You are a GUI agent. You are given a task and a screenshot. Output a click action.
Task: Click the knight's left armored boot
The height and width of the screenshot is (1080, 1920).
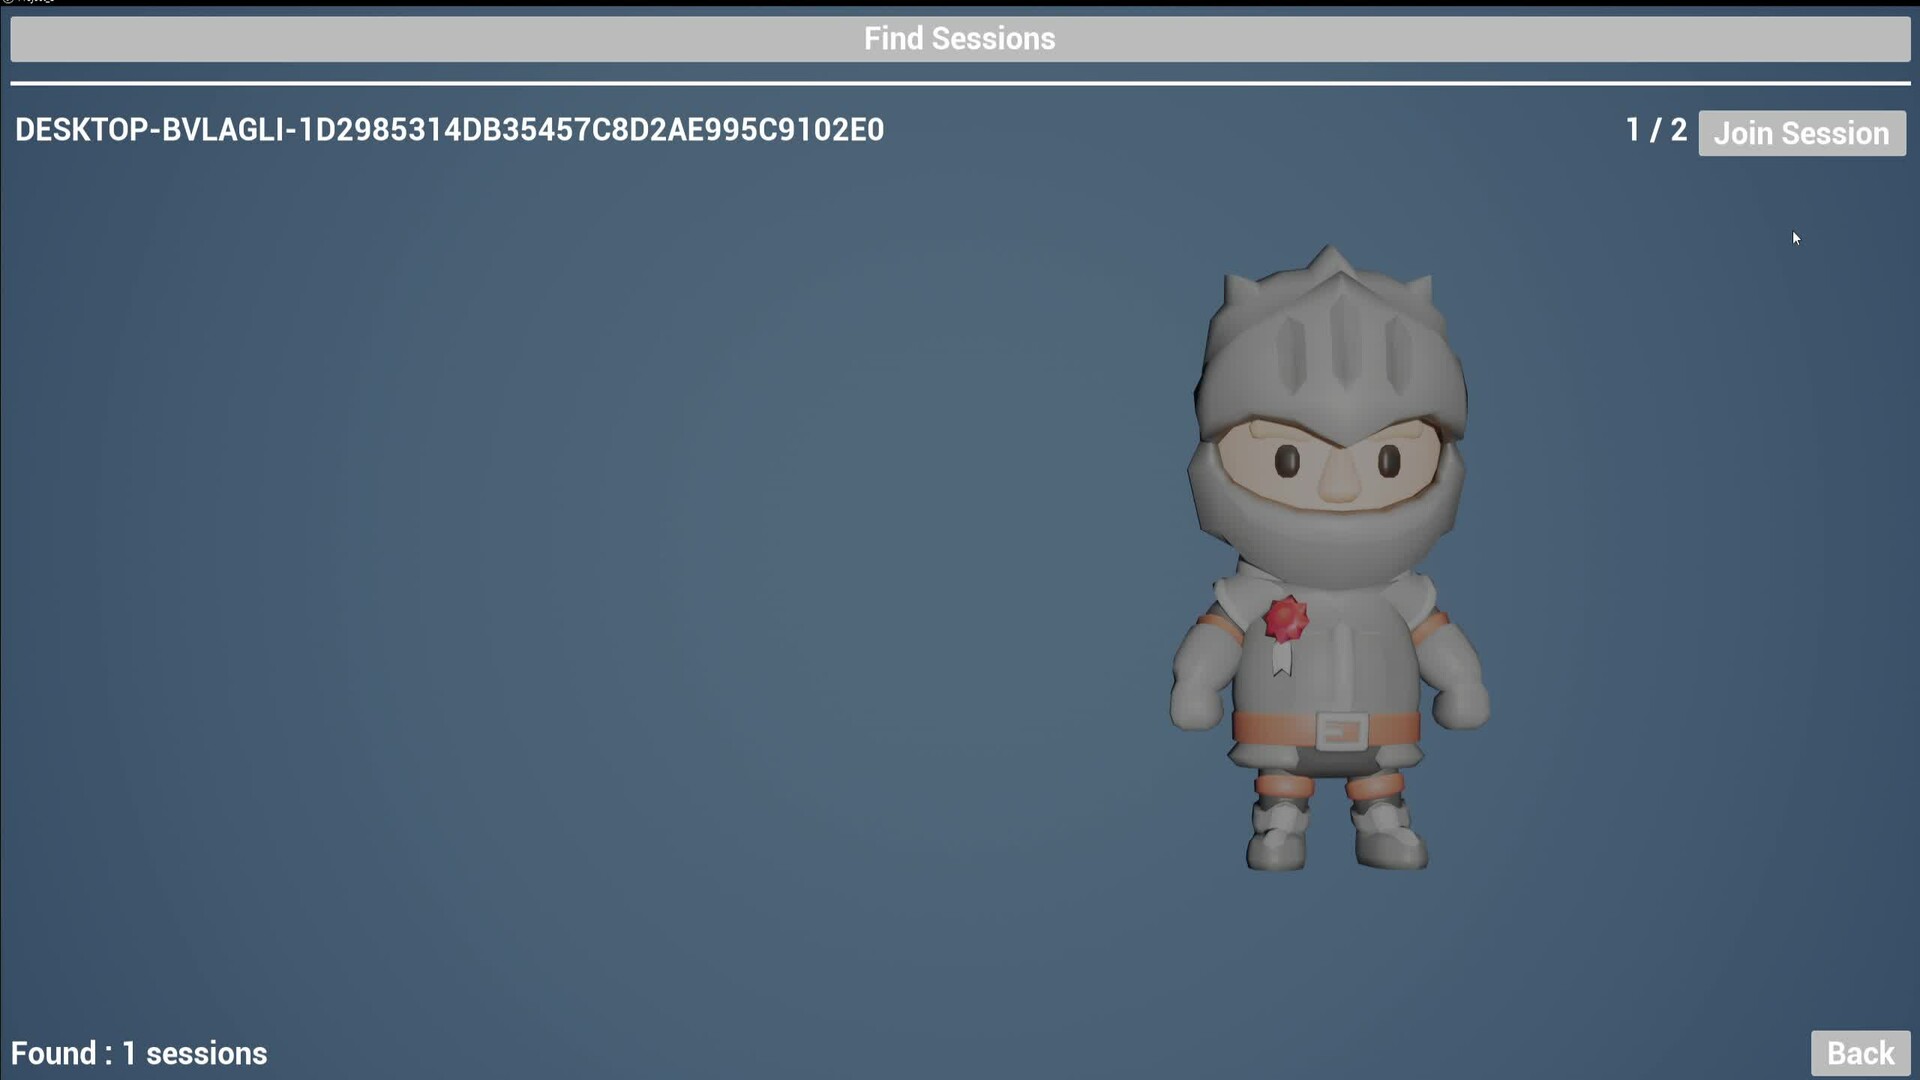pos(1277,840)
